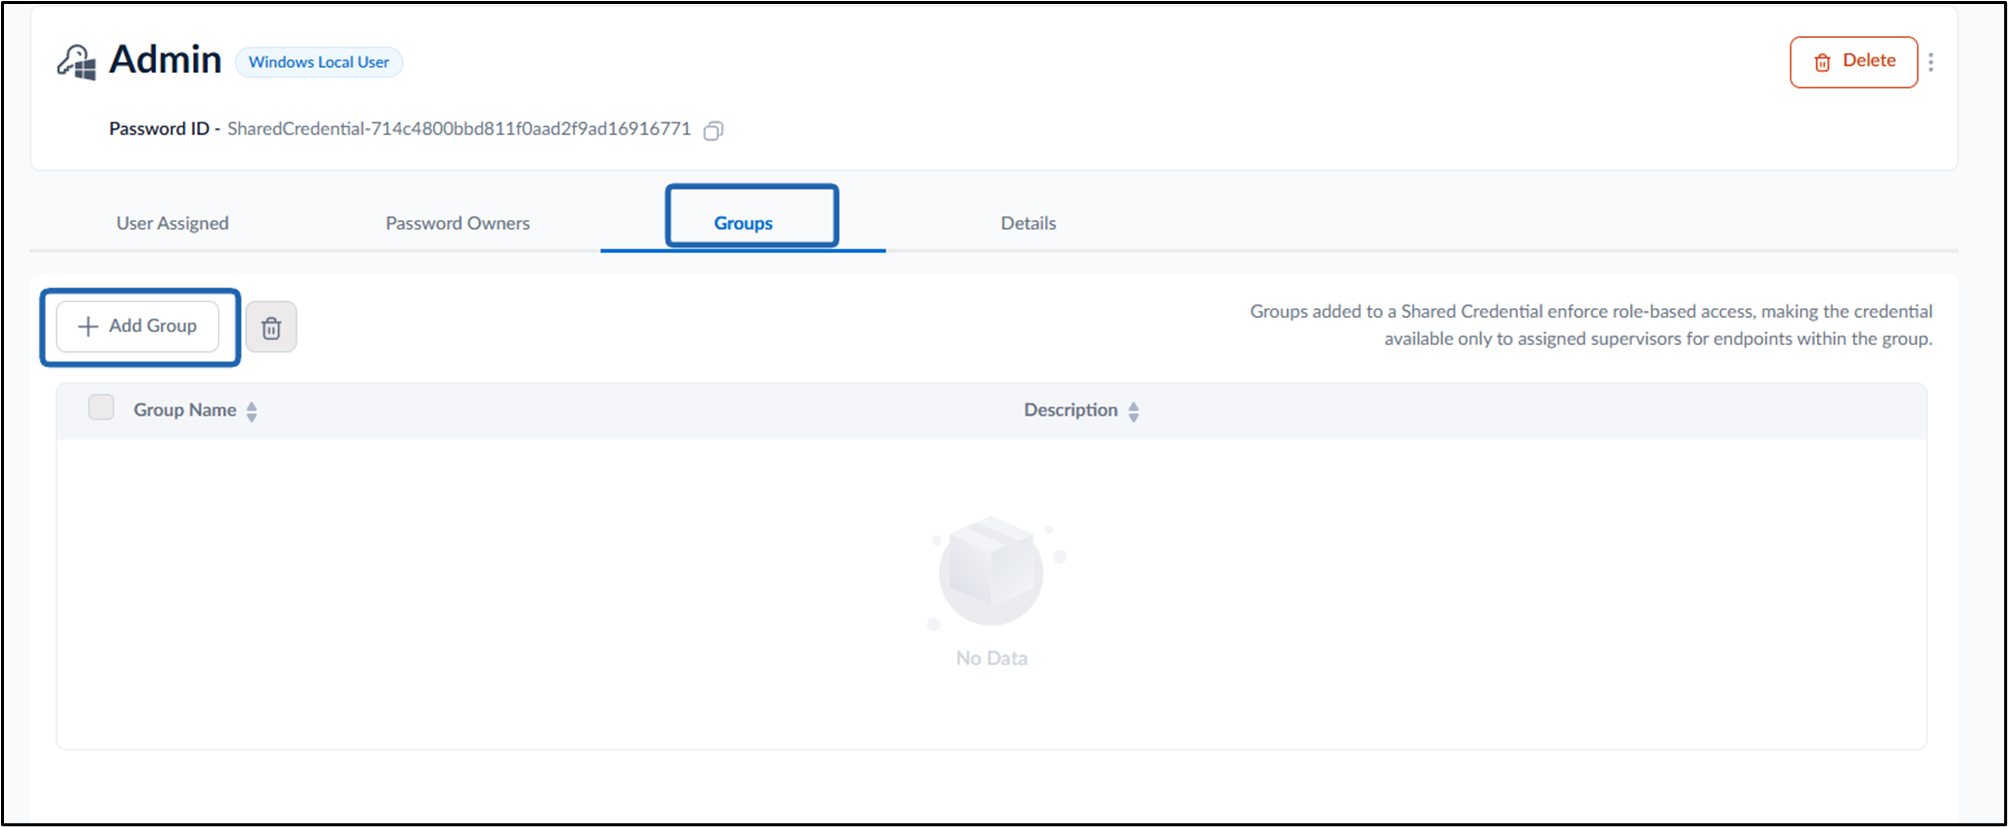Sort by Description column arrows
2008x827 pixels.
(x=1133, y=411)
